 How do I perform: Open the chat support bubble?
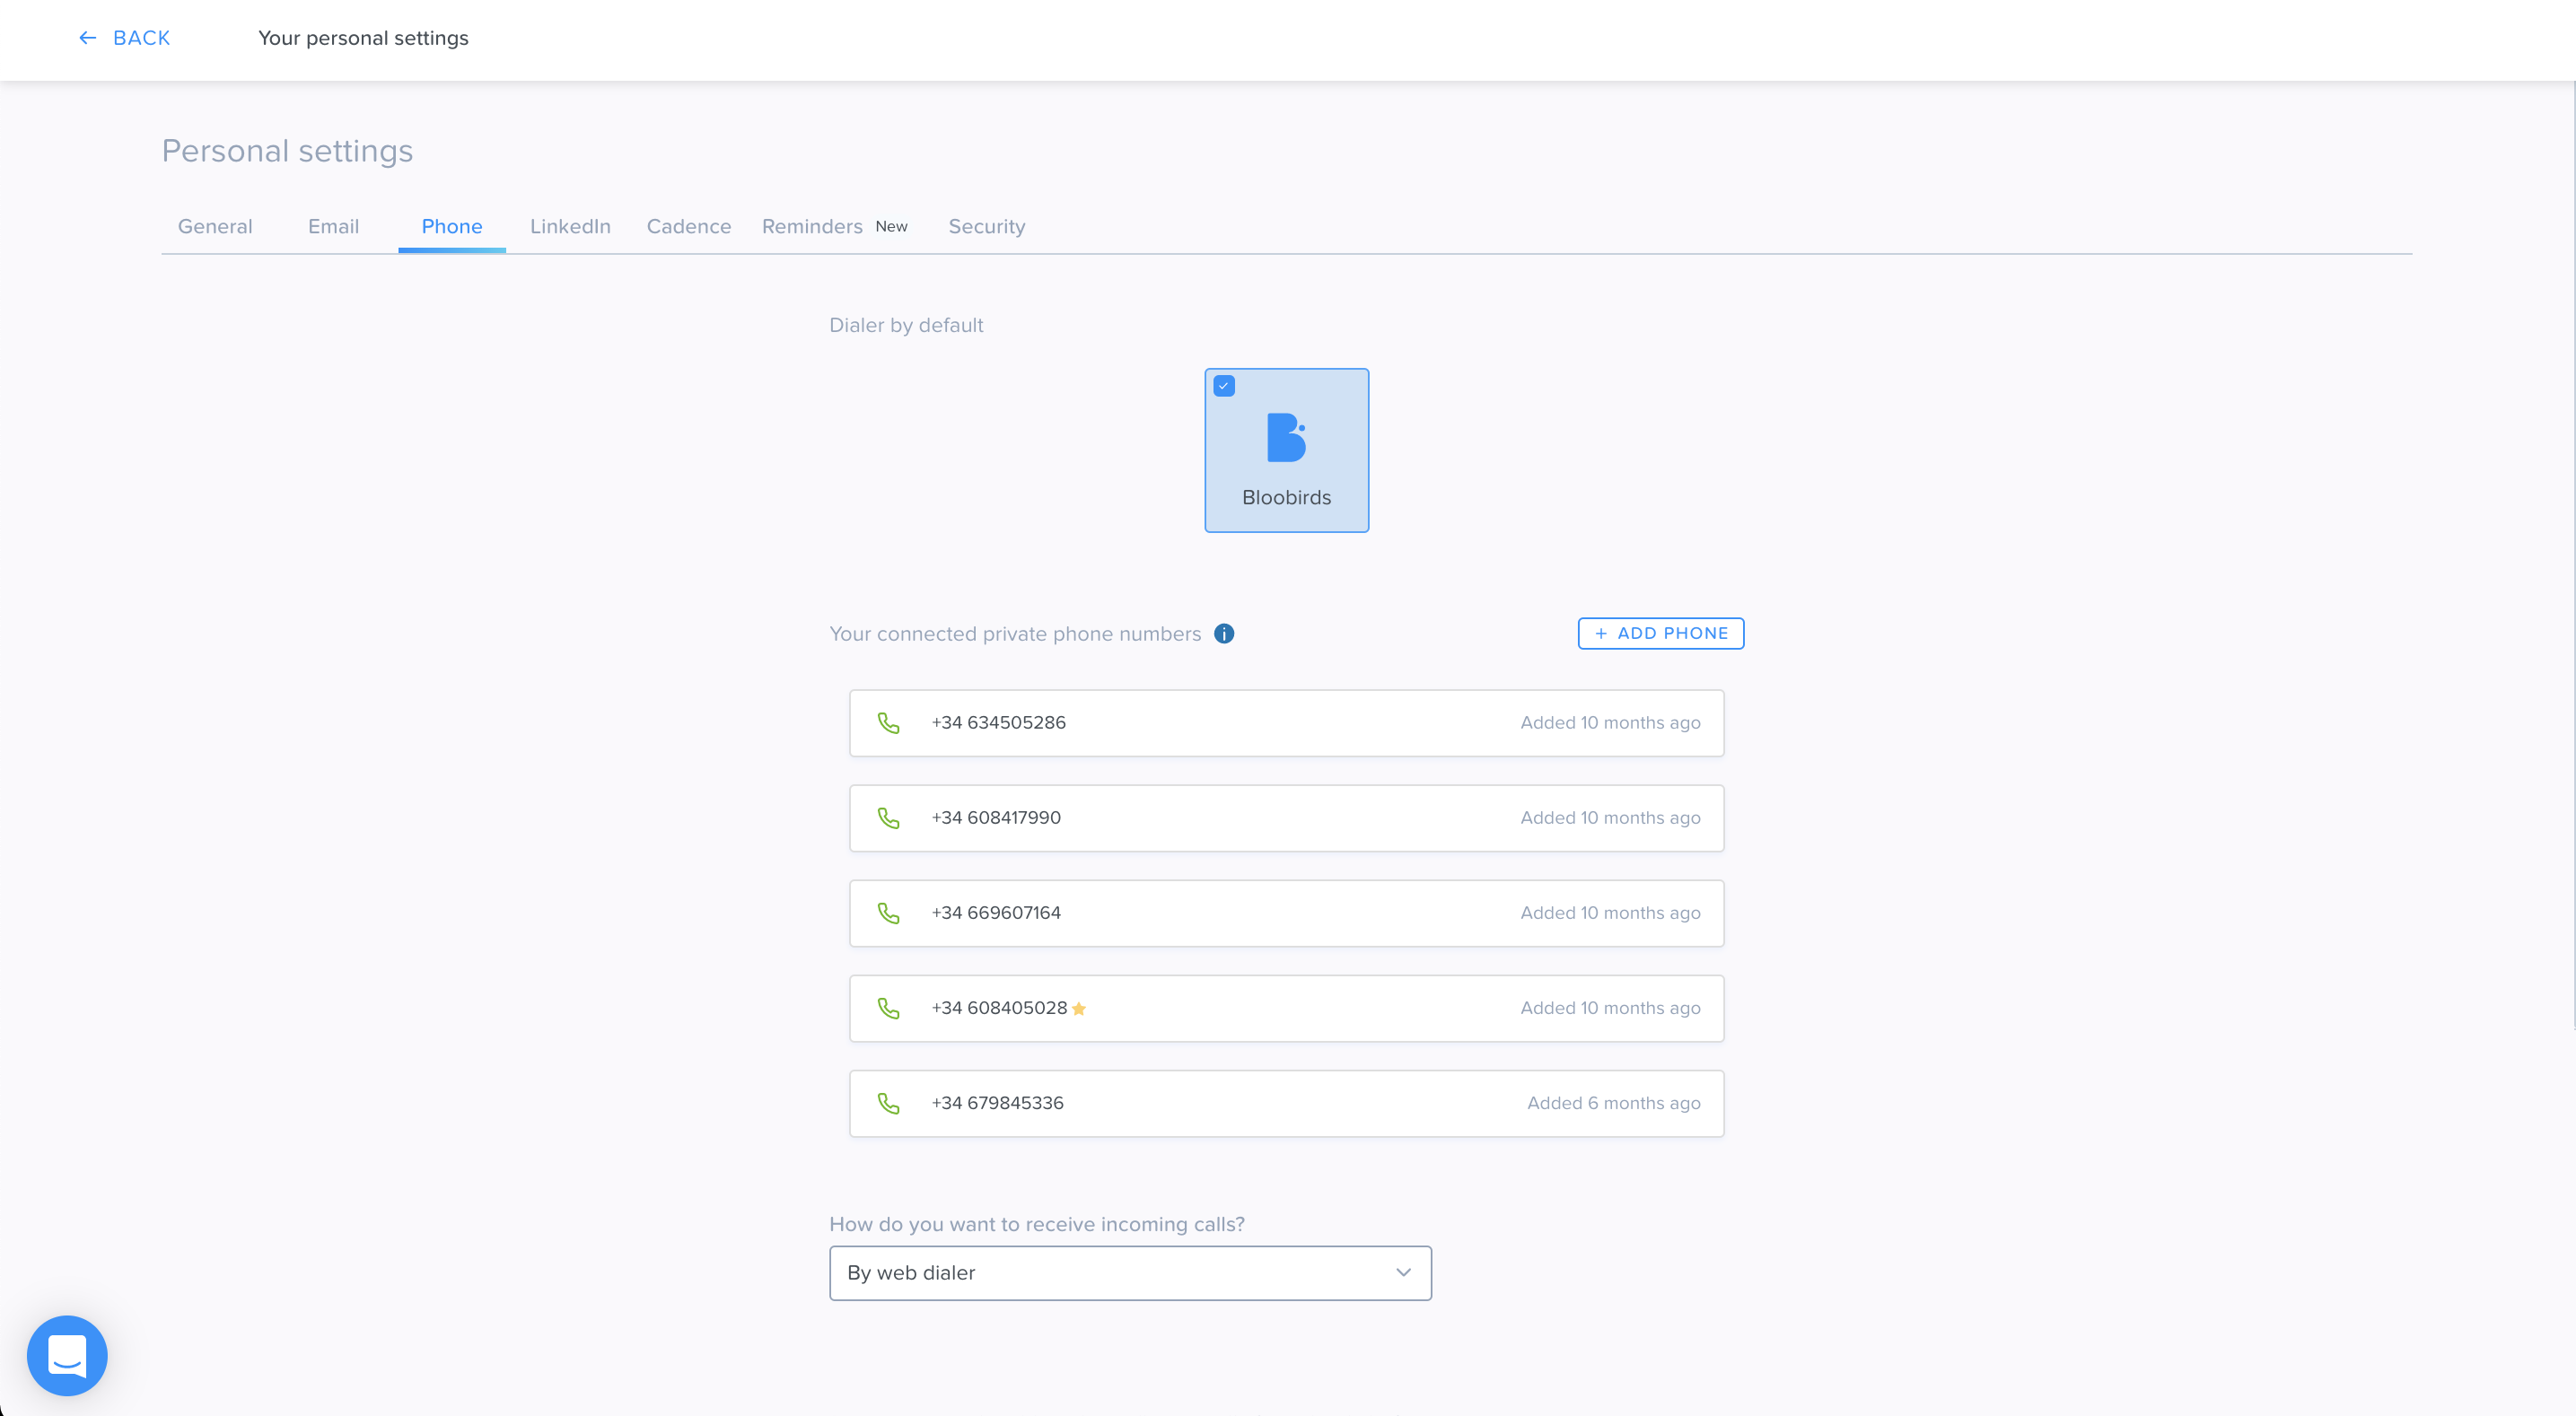point(67,1355)
